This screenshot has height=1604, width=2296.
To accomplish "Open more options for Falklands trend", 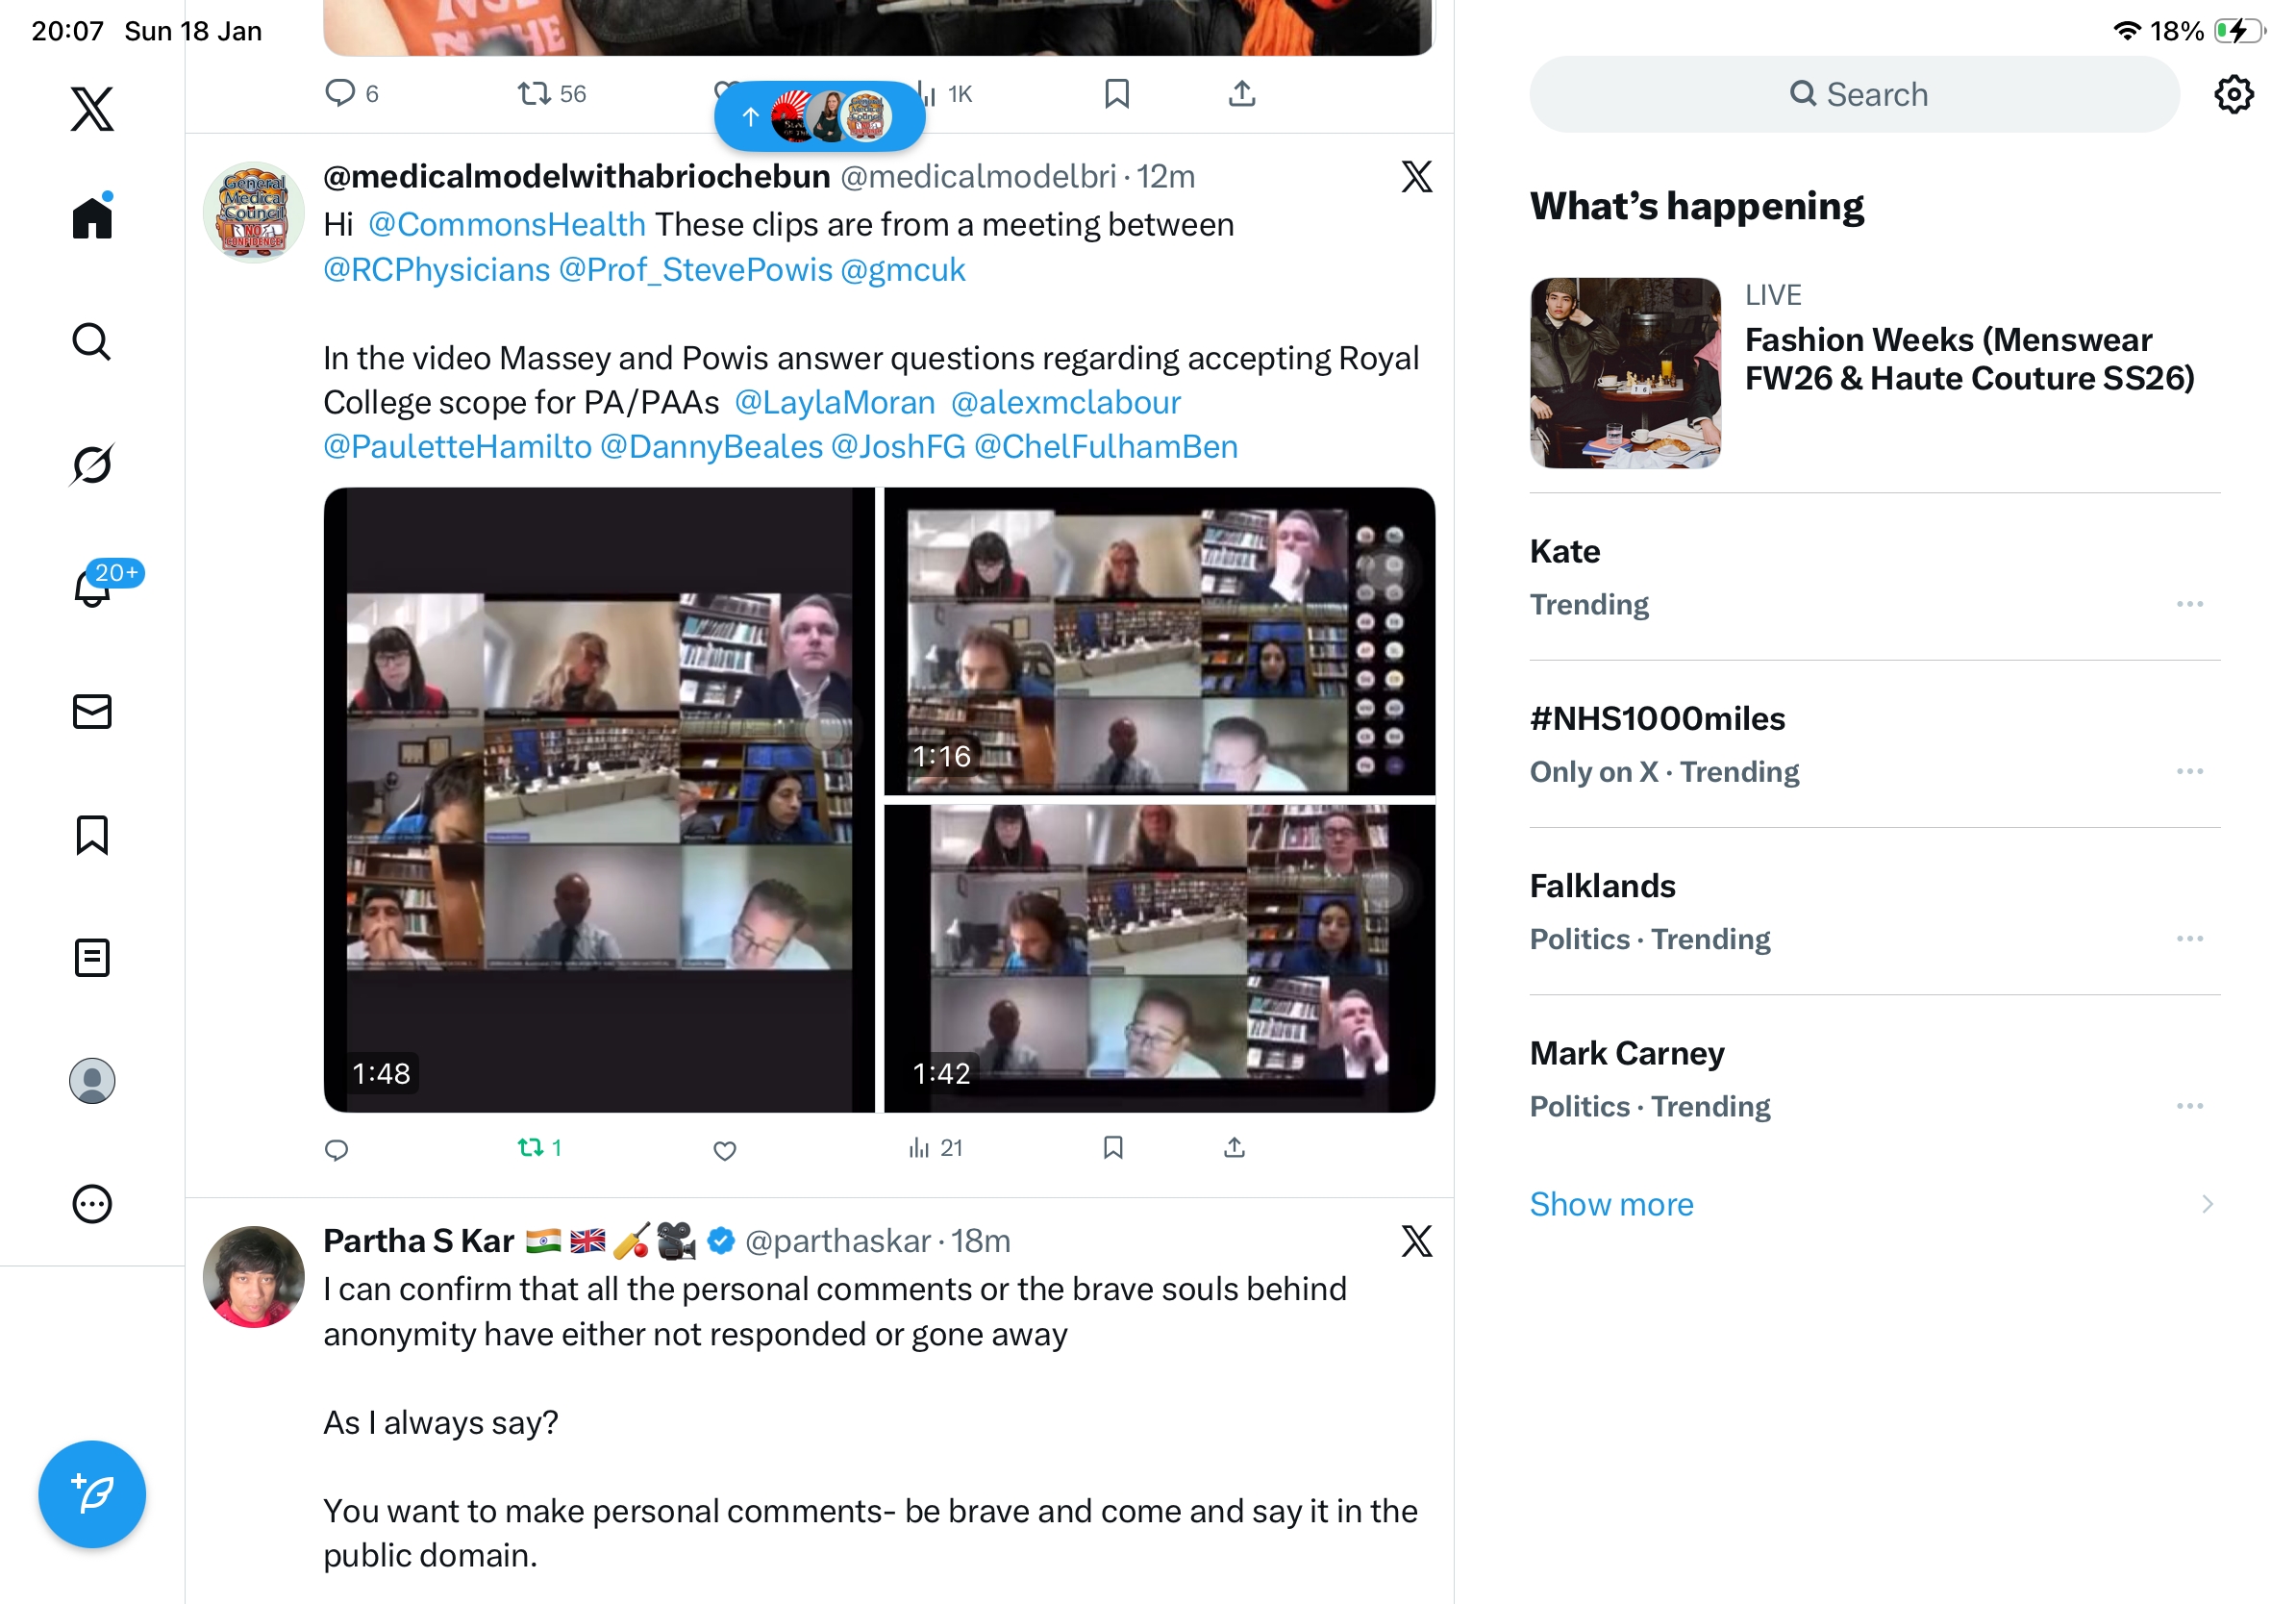I will pyautogui.click(x=2189, y=939).
